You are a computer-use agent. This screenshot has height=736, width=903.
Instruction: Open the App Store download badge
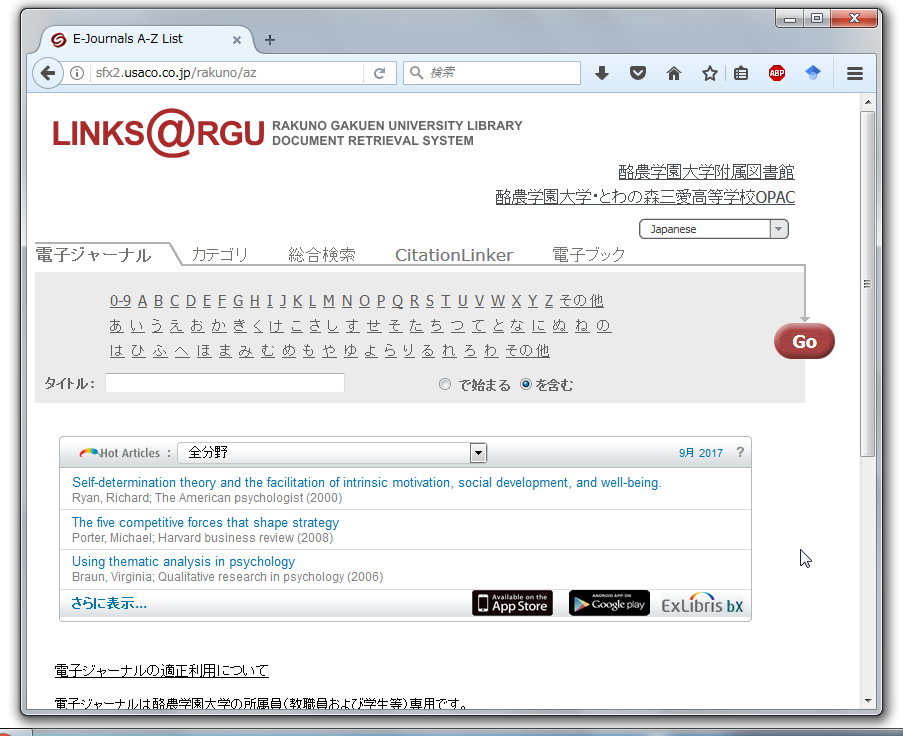pyautogui.click(x=512, y=603)
